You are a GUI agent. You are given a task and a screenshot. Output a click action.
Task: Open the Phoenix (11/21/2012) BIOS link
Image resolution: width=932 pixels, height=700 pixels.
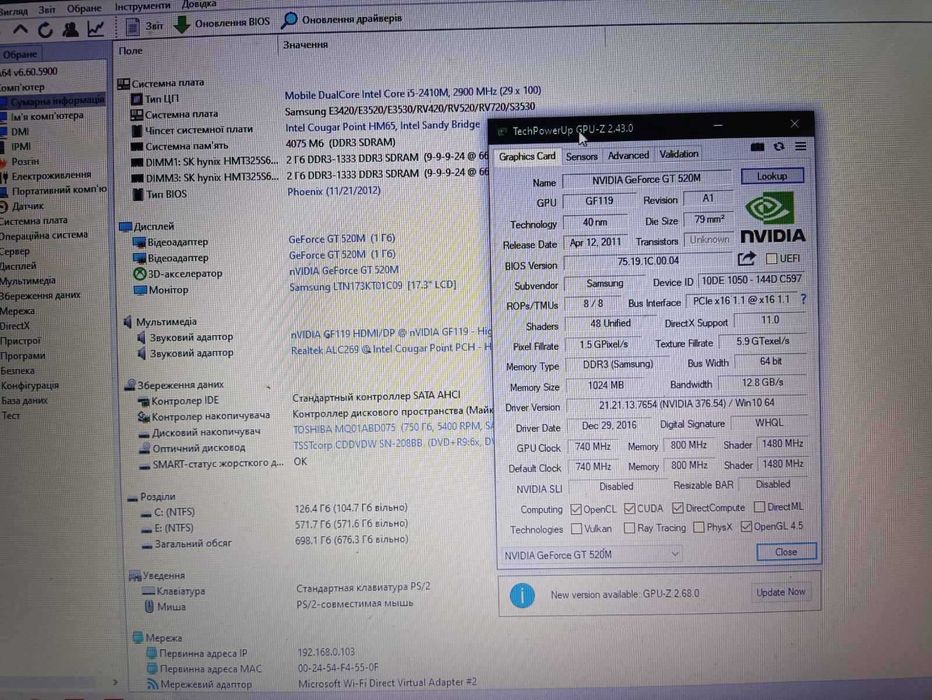coord(334,191)
